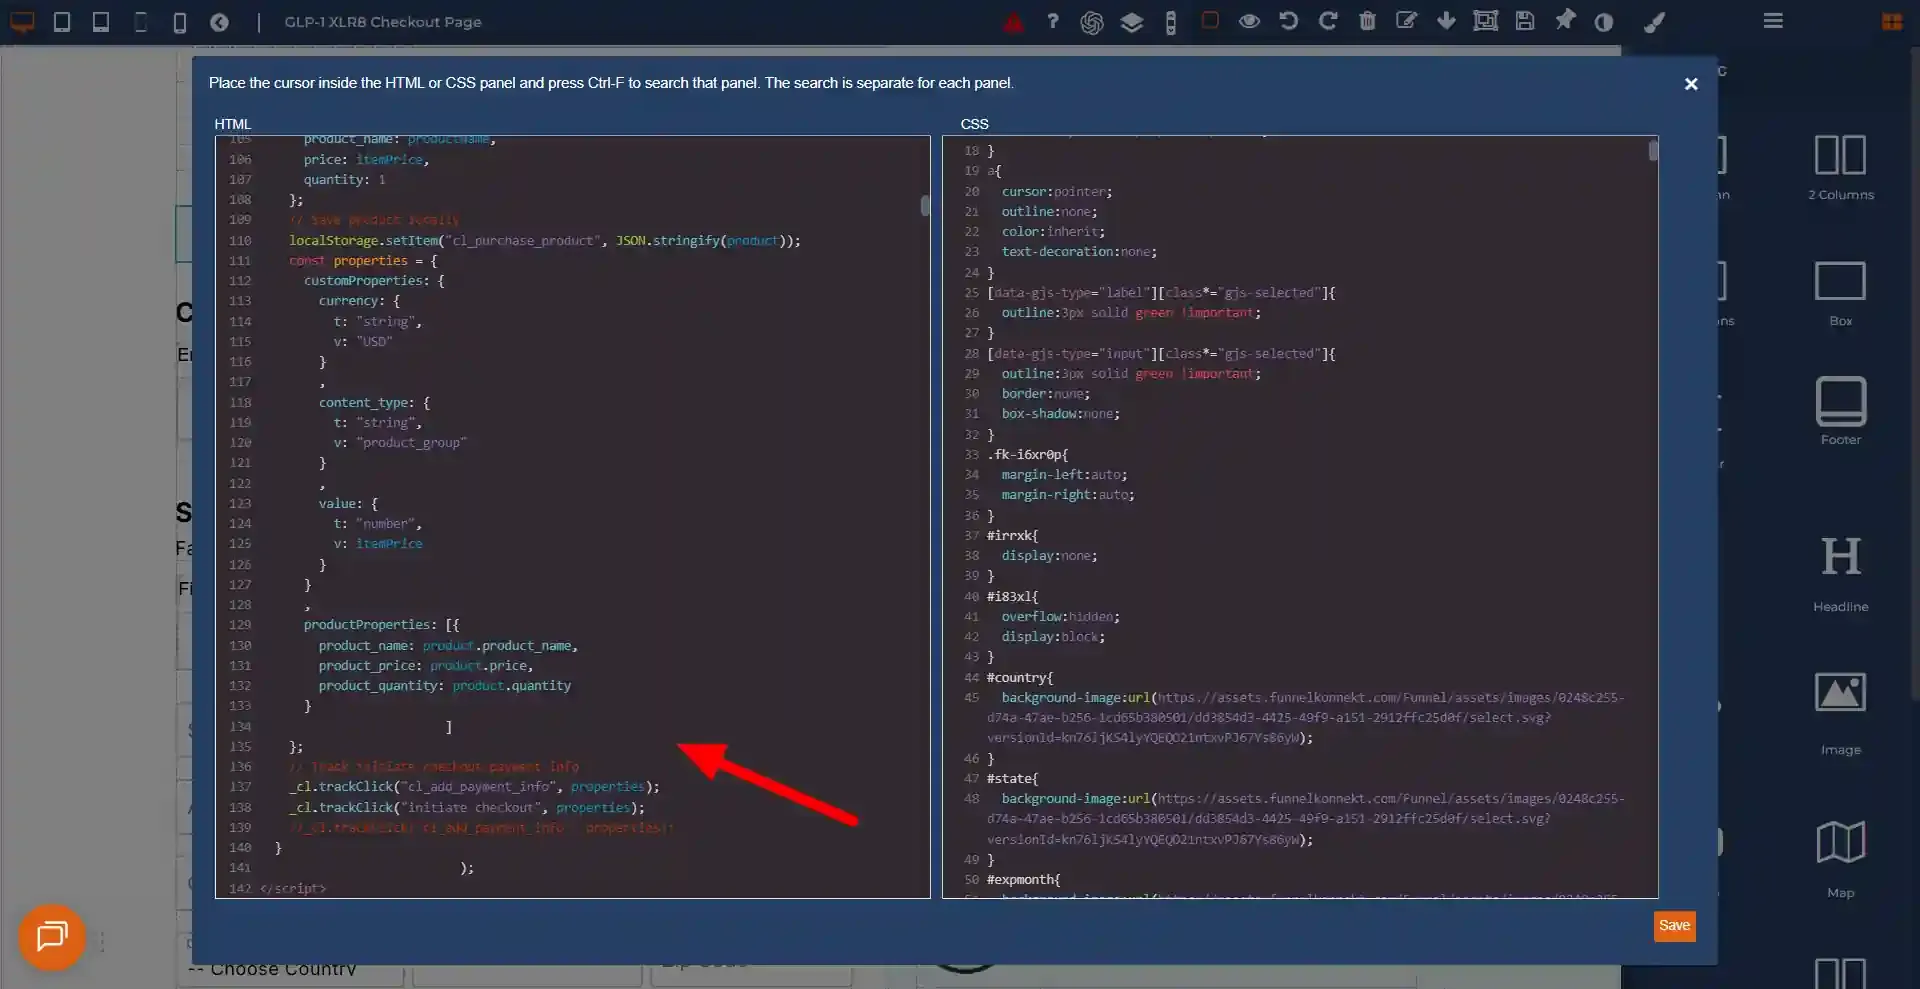This screenshot has width=1920, height=989.
Task: Open the orange chat support bubble
Action: coord(51,937)
